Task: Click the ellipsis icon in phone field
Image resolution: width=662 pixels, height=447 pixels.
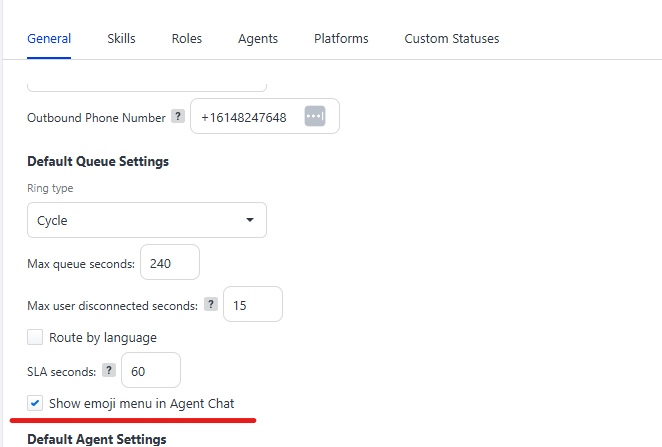Action: pyautogui.click(x=315, y=116)
